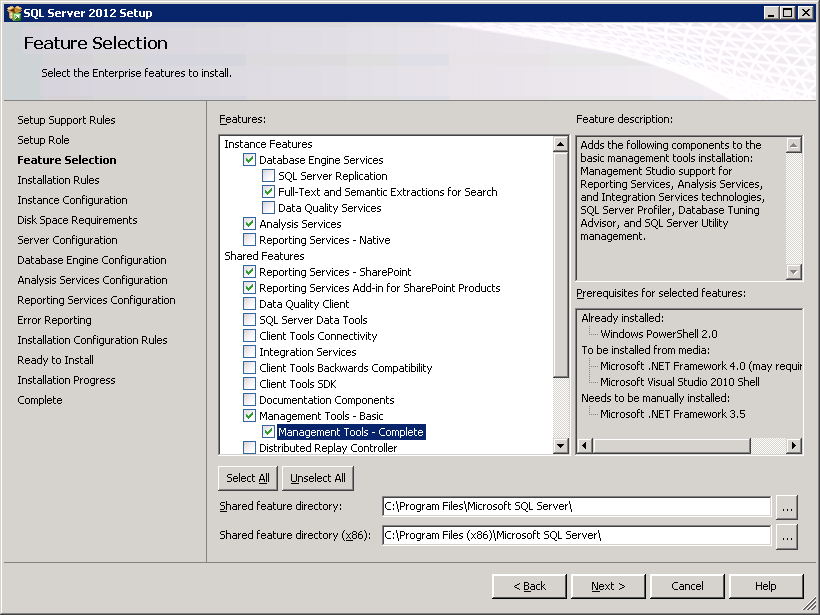Proceed with the Next button
Screen dimensions: 820x615
coord(608,586)
